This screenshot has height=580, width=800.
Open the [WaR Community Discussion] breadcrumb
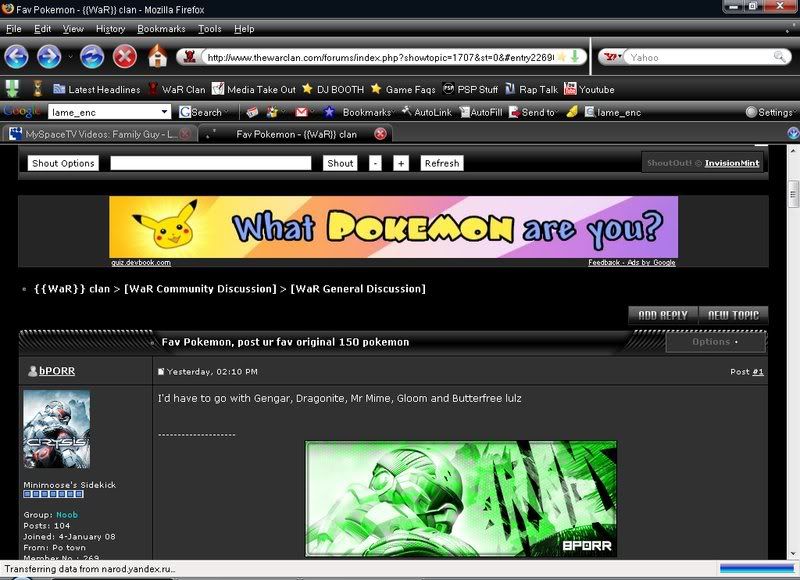coord(200,289)
